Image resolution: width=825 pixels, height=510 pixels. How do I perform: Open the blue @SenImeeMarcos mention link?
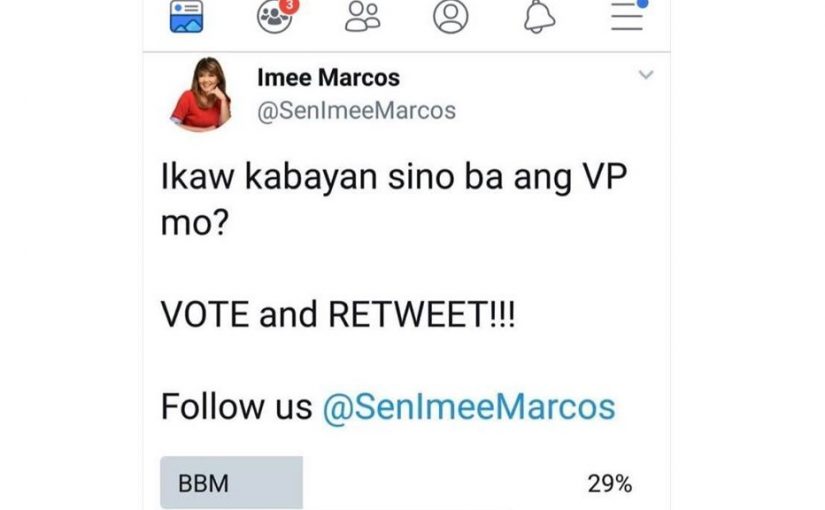click(469, 407)
